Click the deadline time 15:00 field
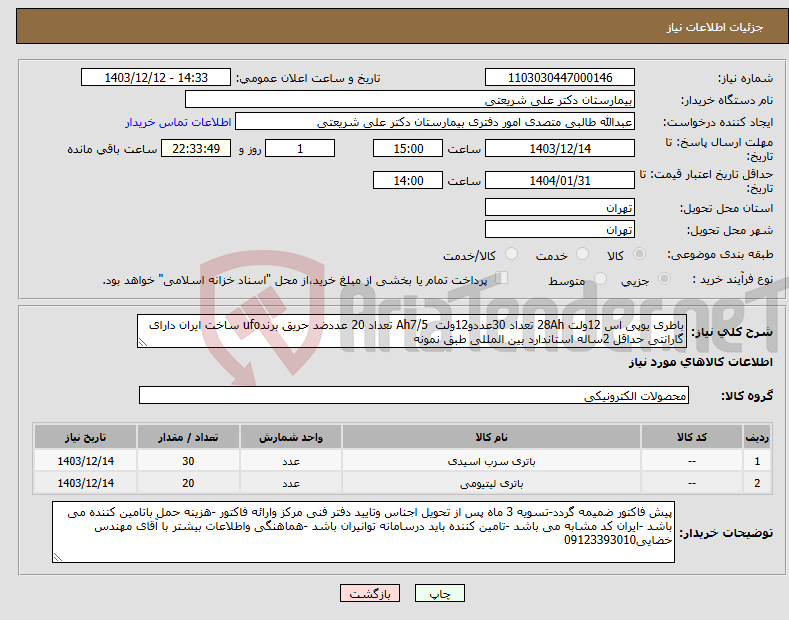Viewport: 789px width, 620px height. 408,148
